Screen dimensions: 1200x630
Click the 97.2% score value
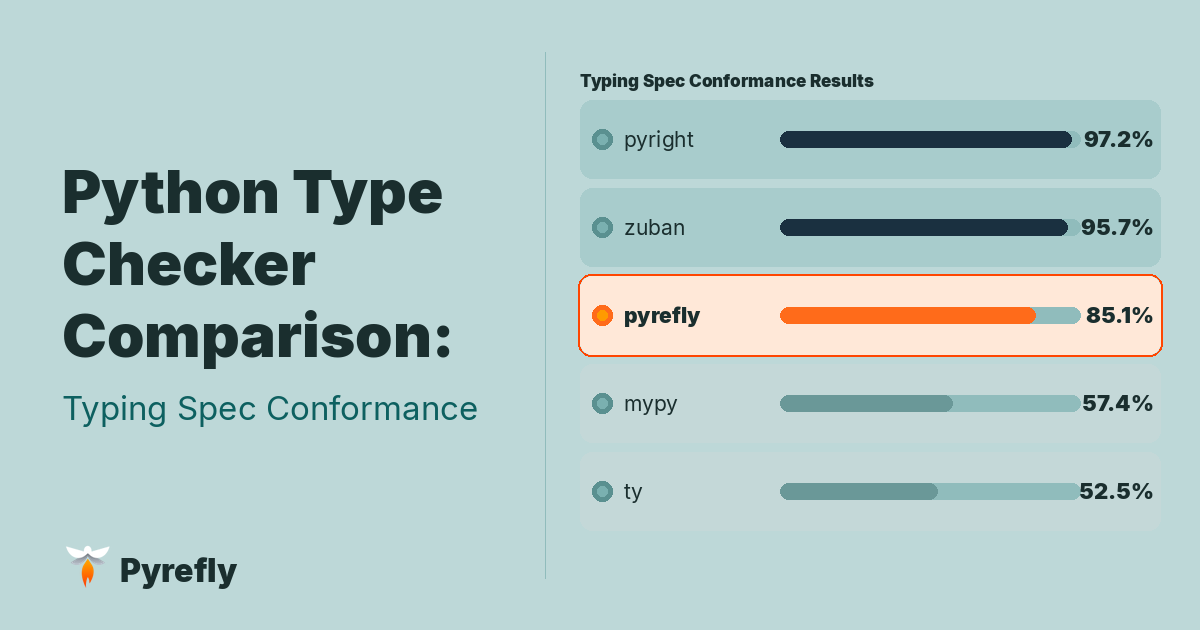1118,140
